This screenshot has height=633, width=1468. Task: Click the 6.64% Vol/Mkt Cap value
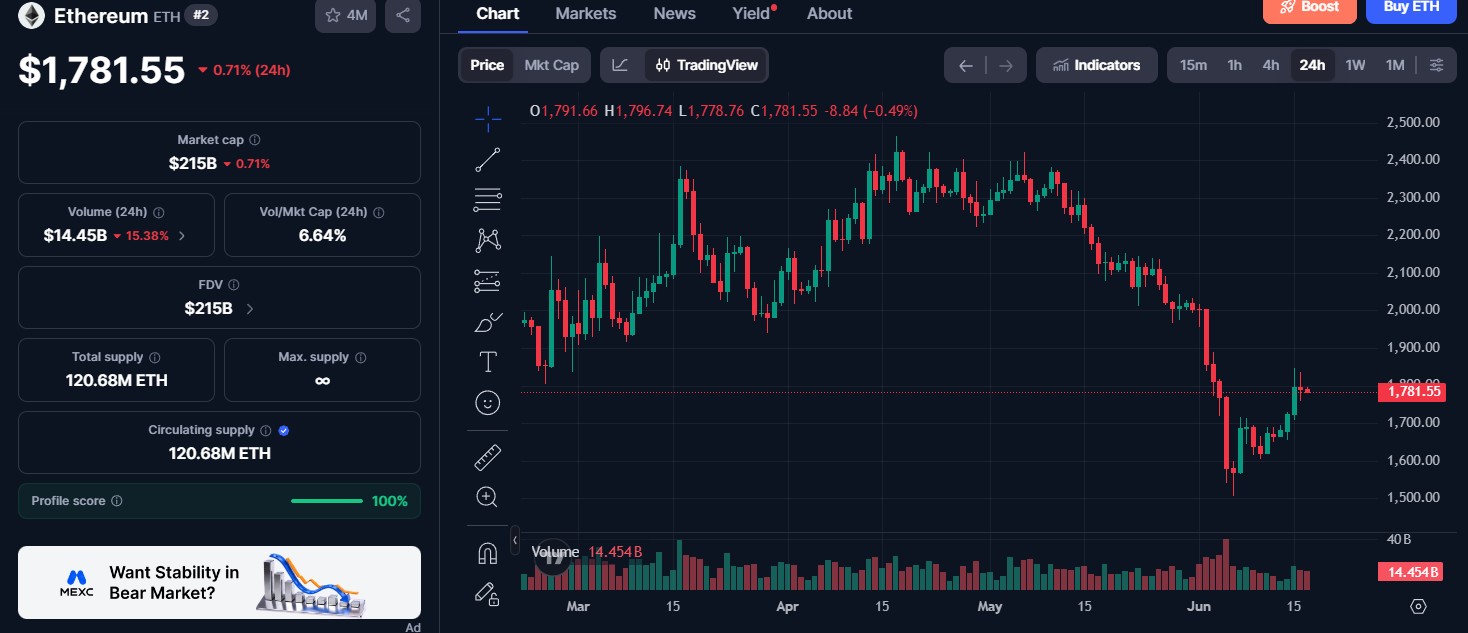click(322, 236)
